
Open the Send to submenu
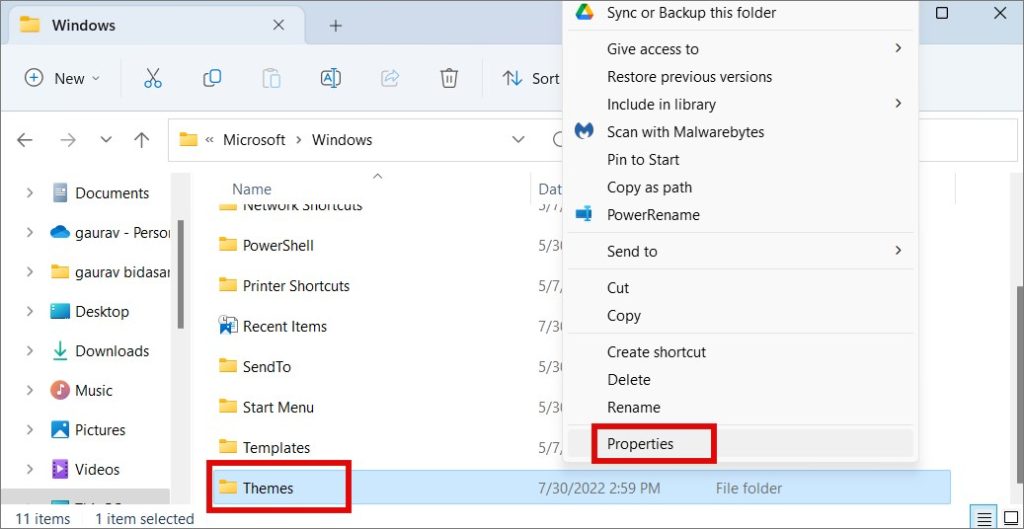[741, 251]
